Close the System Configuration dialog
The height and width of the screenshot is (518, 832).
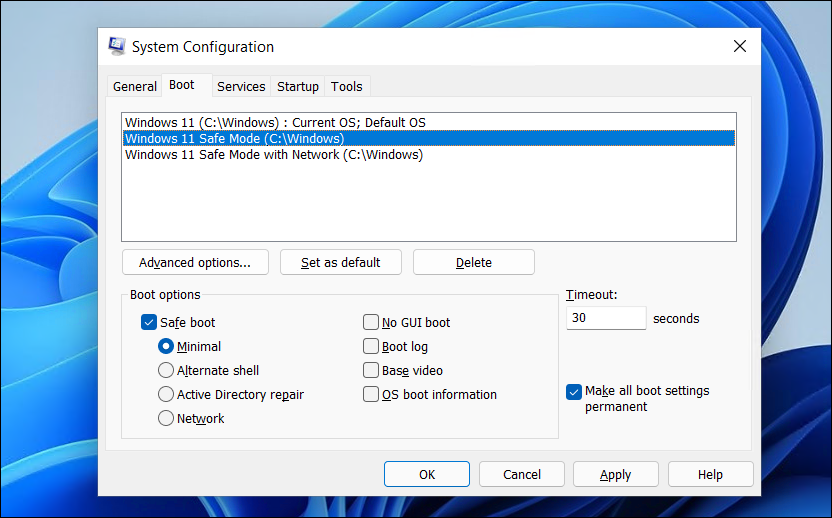[740, 46]
